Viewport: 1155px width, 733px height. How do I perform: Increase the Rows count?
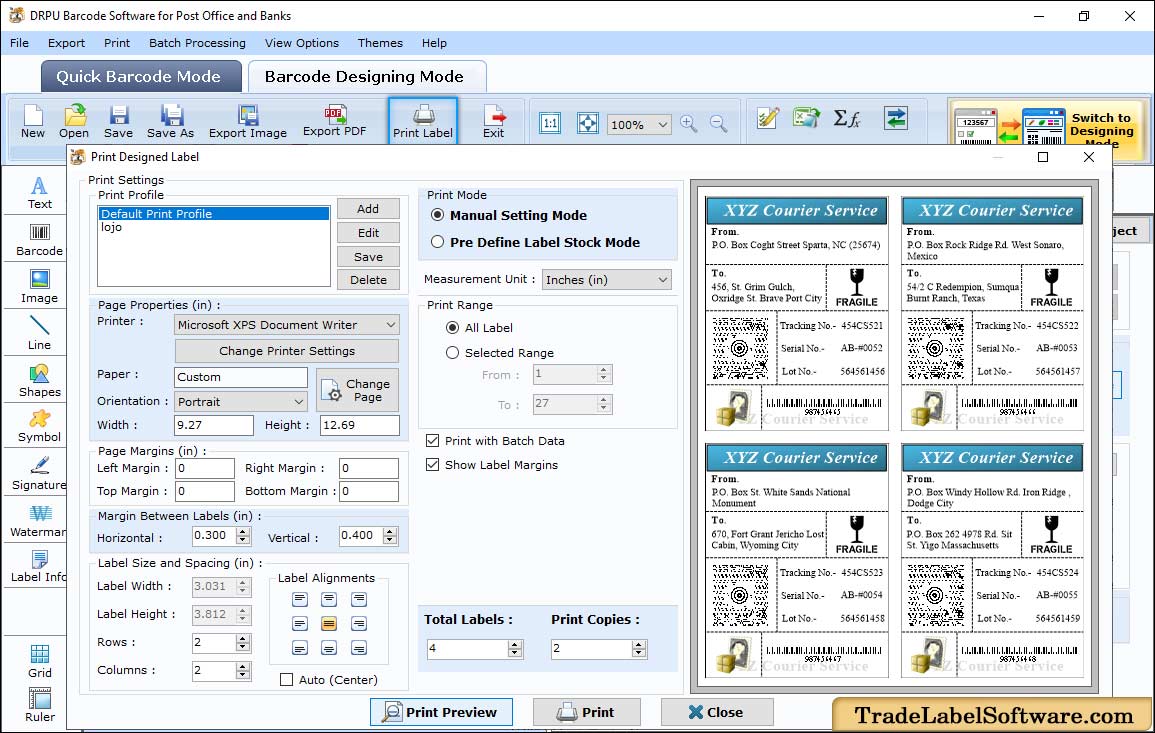point(243,639)
